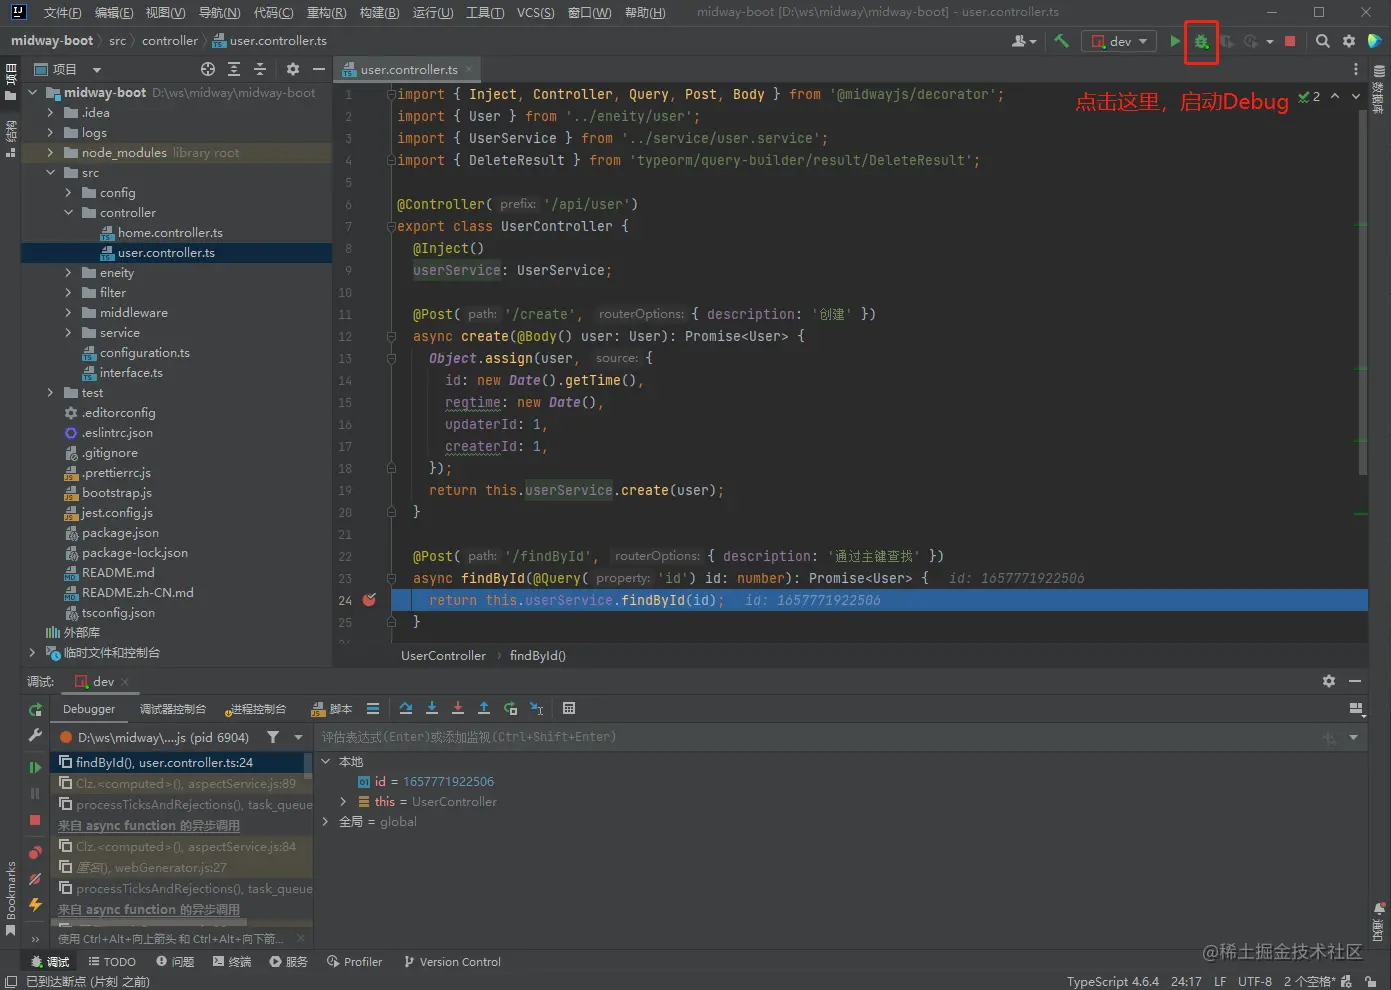Image resolution: width=1391 pixels, height=990 pixels.
Task: Expand the 'this = UserController' variable
Action: coord(343,802)
